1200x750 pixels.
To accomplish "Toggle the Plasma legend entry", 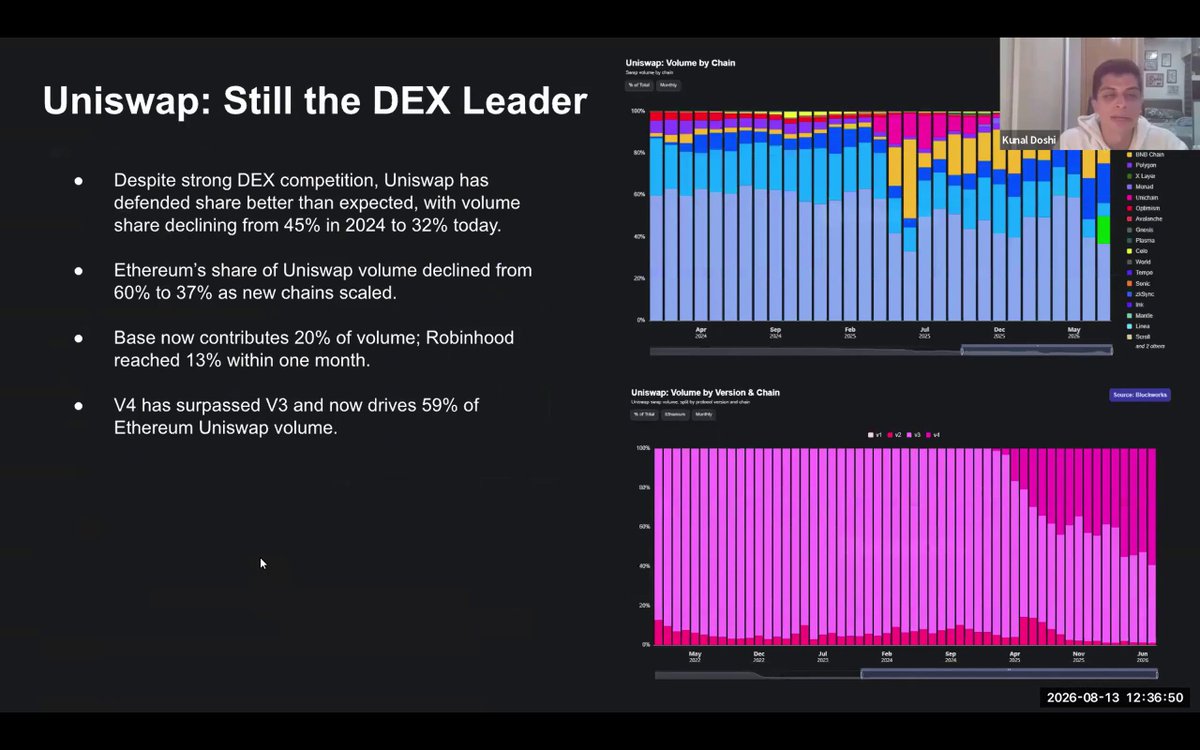I will tap(1142, 240).
